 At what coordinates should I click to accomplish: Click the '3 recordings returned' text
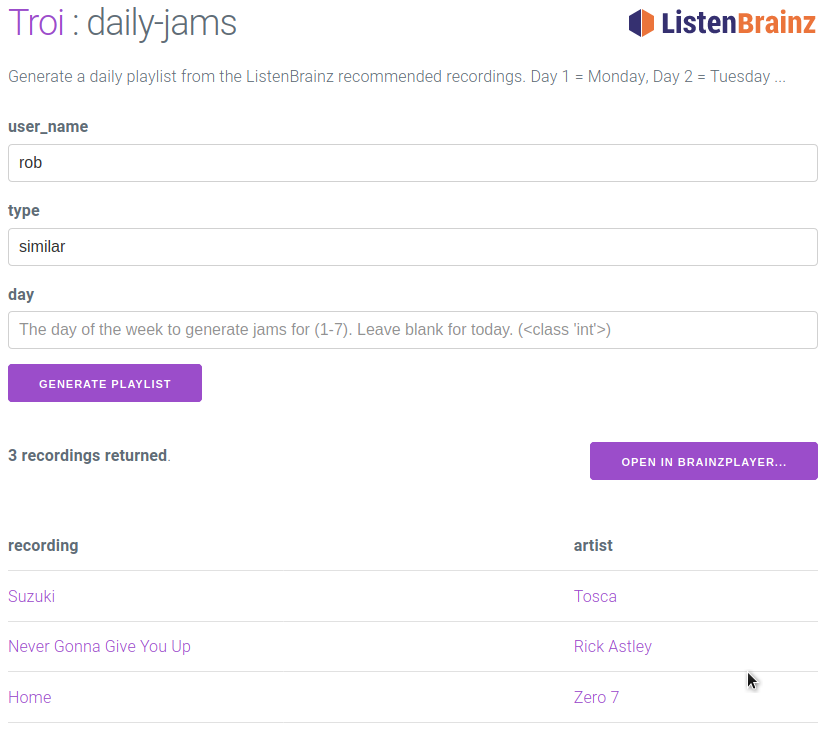pos(89,455)
